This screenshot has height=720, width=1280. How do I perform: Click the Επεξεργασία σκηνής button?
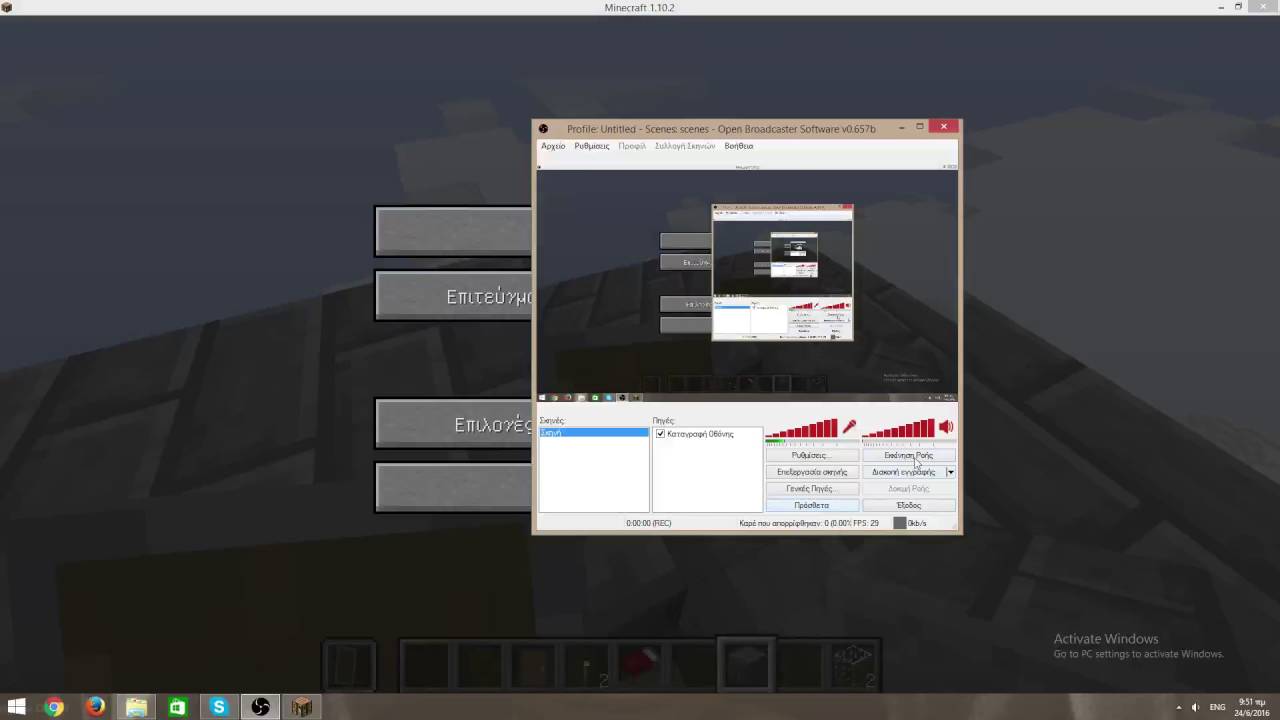click(x=812, y=472)
